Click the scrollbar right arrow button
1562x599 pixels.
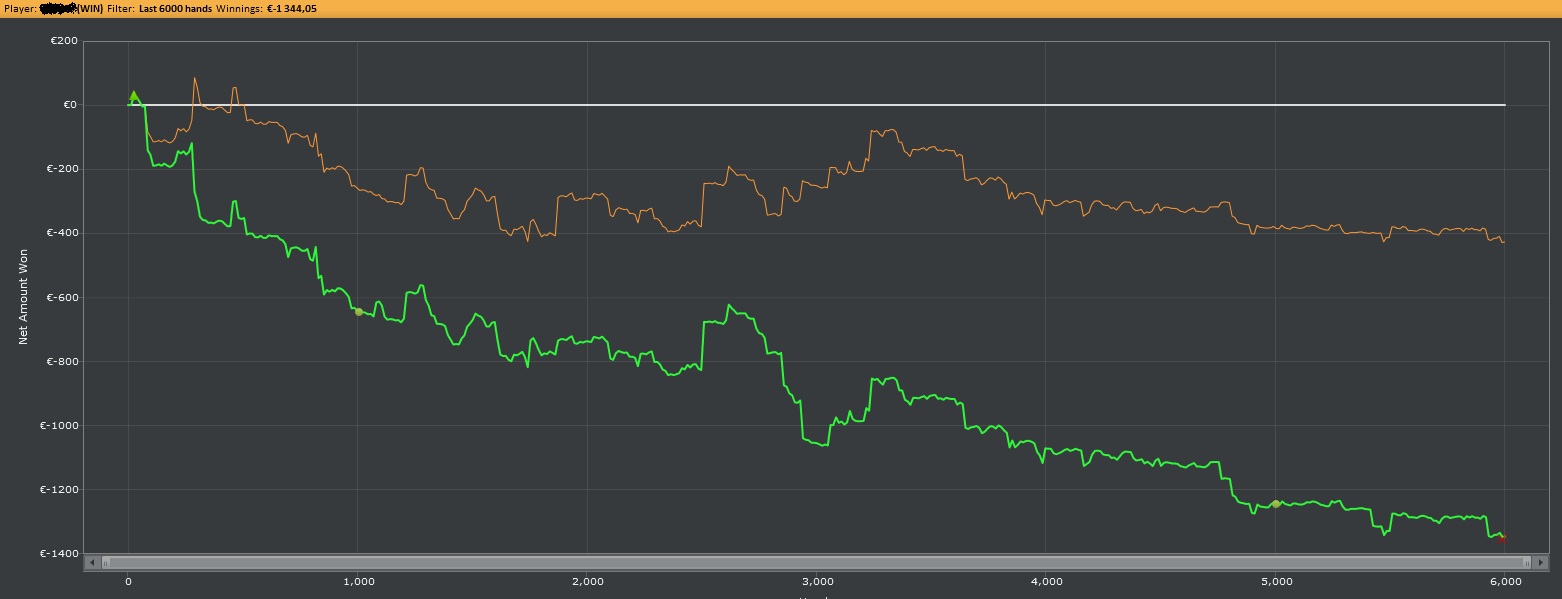pyautogui.click(x=1541, y=563)
